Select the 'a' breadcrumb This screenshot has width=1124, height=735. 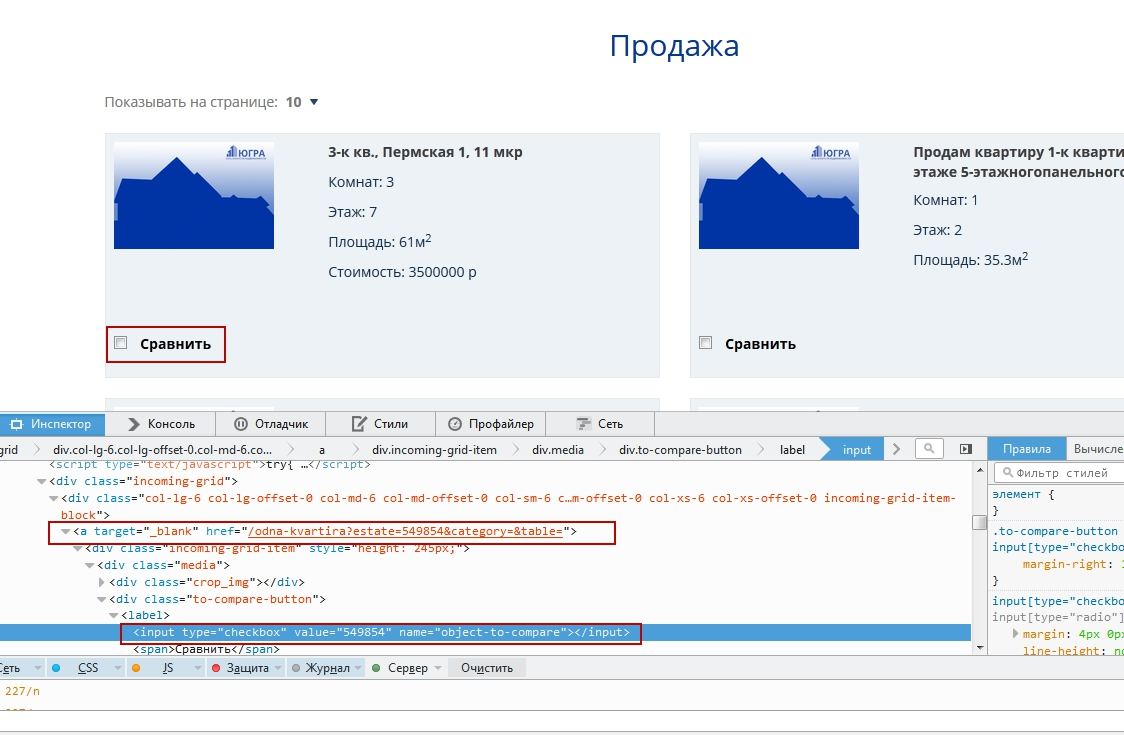click(322, 450)
